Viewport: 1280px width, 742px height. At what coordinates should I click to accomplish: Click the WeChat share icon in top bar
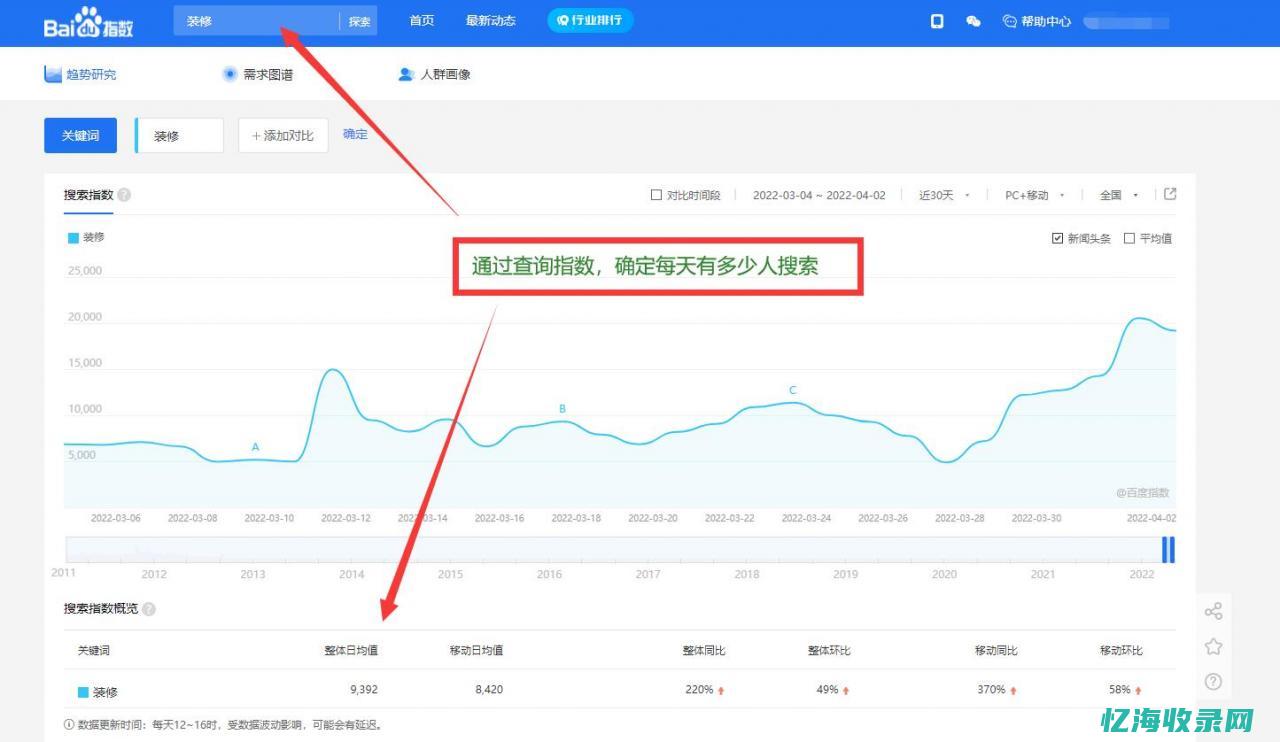(x=973, y=20)
